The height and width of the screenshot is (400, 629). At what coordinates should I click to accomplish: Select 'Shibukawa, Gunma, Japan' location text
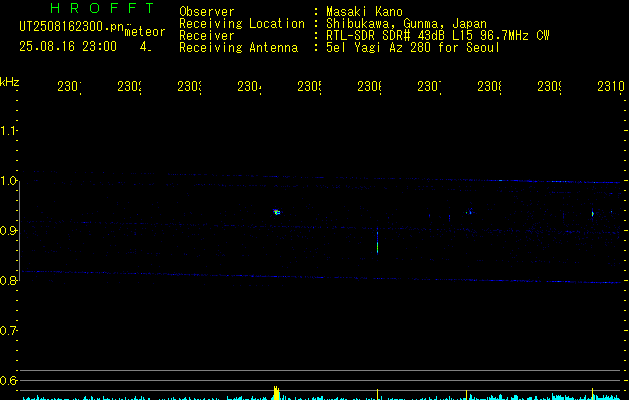(x=406, y=24)
